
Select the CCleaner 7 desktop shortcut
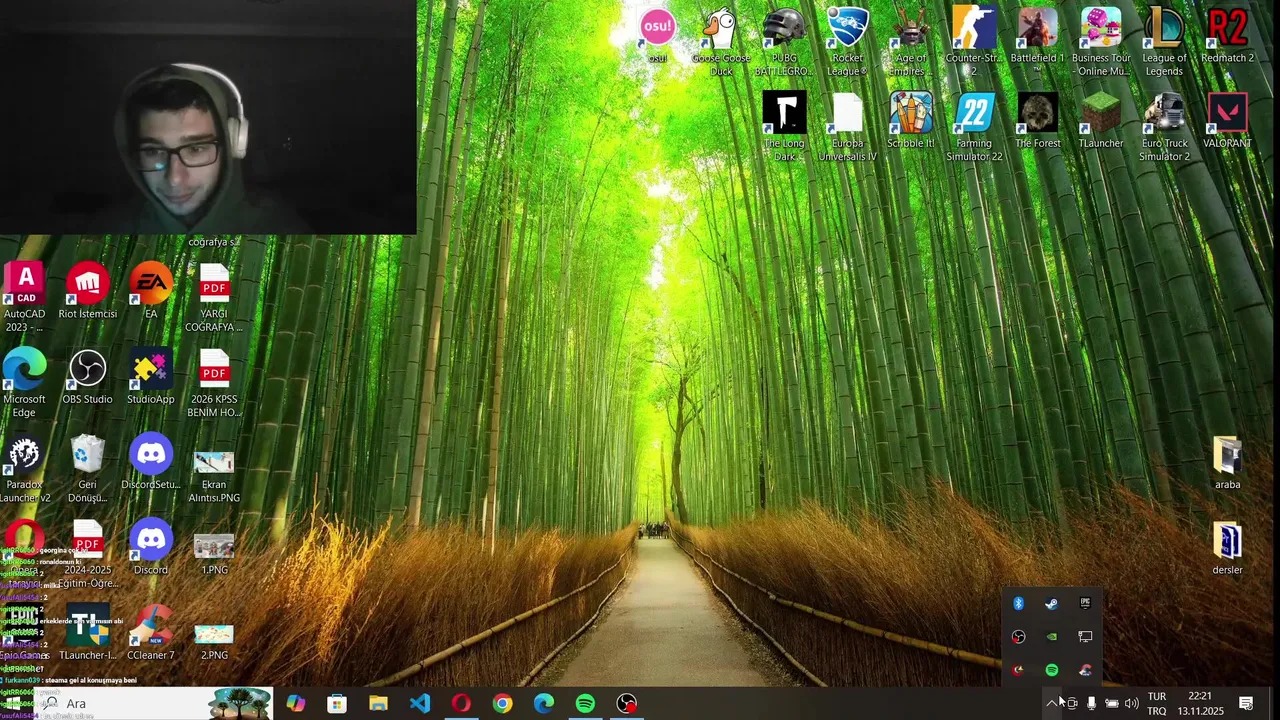point(151,633)
